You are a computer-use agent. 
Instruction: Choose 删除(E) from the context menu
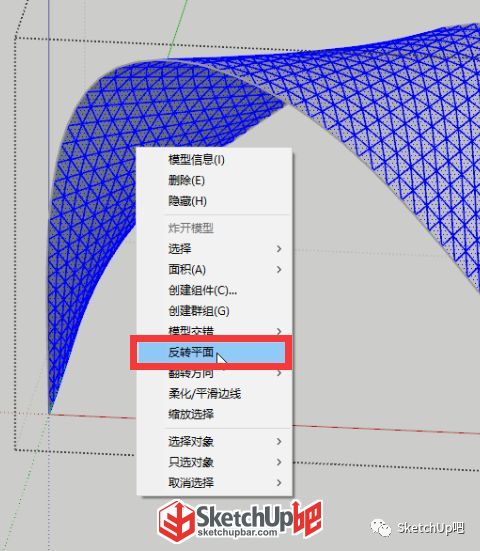[x=186, y=181]
